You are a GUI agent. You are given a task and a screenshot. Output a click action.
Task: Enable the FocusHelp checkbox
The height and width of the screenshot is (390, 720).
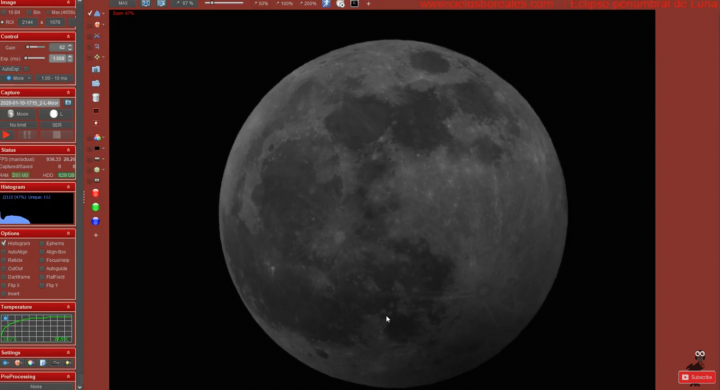point(42,260)
